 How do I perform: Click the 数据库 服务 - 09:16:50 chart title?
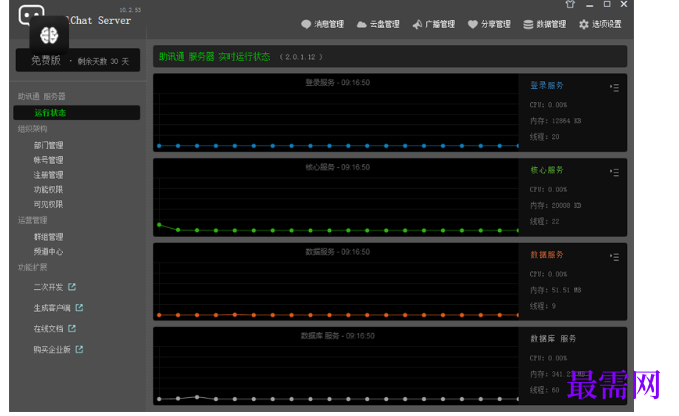tap(338, 335)
